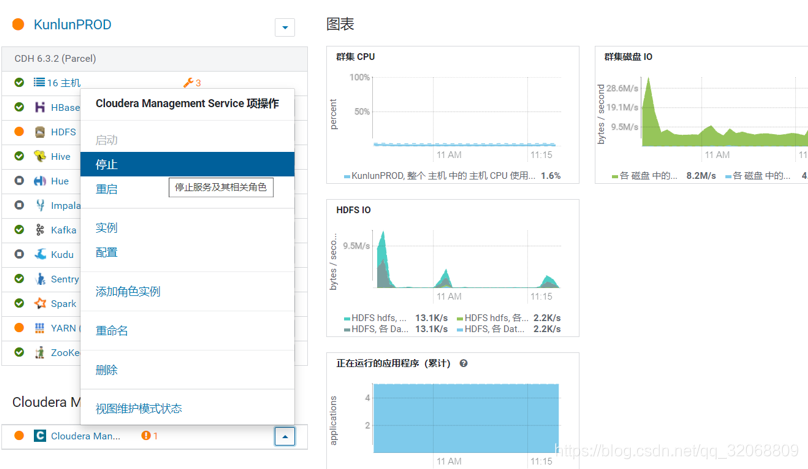Click the Hue service icon
This screenshot has width=808, height=469.
coord(40,181)
